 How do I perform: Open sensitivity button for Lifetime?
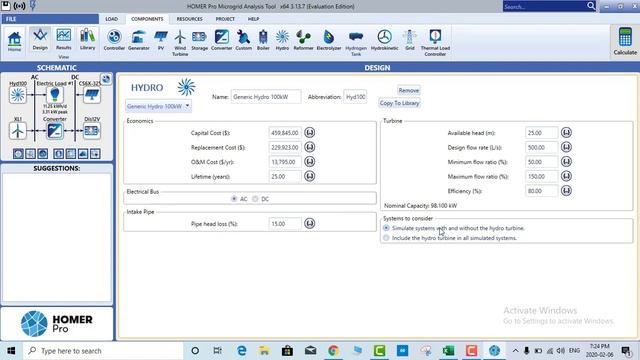coord(309,176)
